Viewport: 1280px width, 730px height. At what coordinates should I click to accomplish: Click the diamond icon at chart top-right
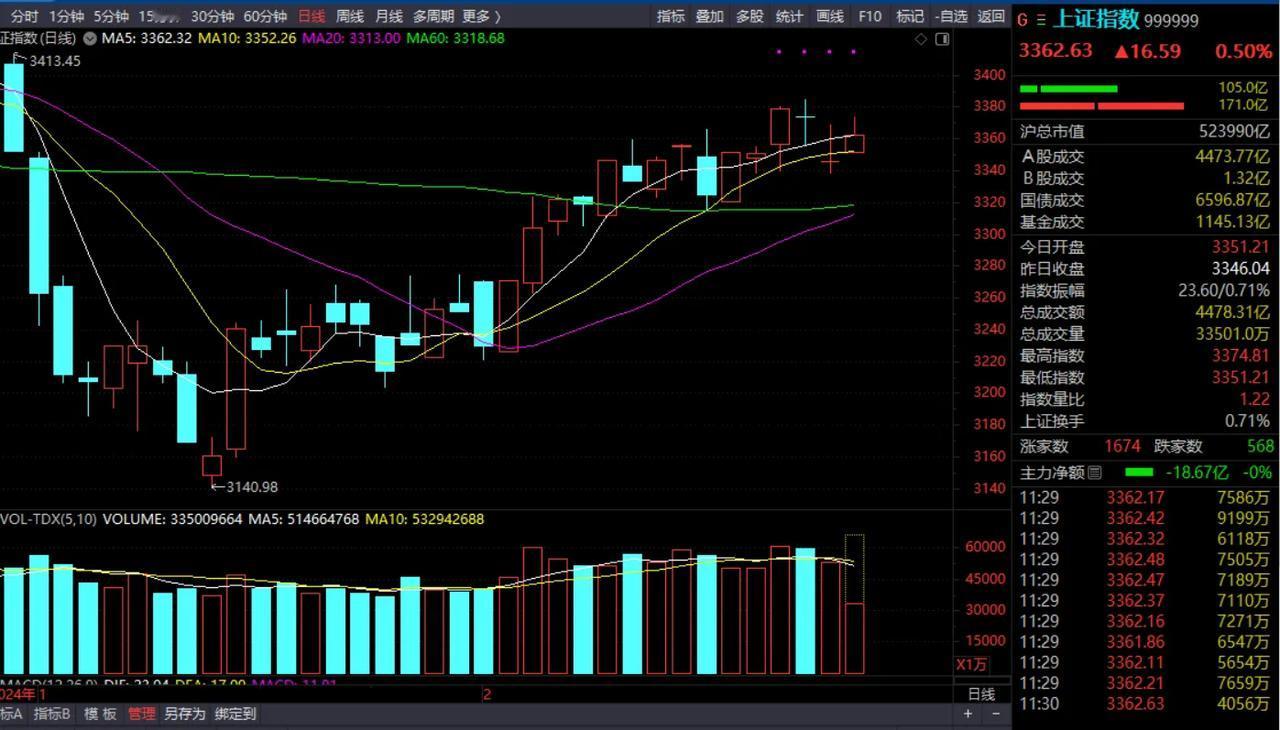tap(921, 39)
